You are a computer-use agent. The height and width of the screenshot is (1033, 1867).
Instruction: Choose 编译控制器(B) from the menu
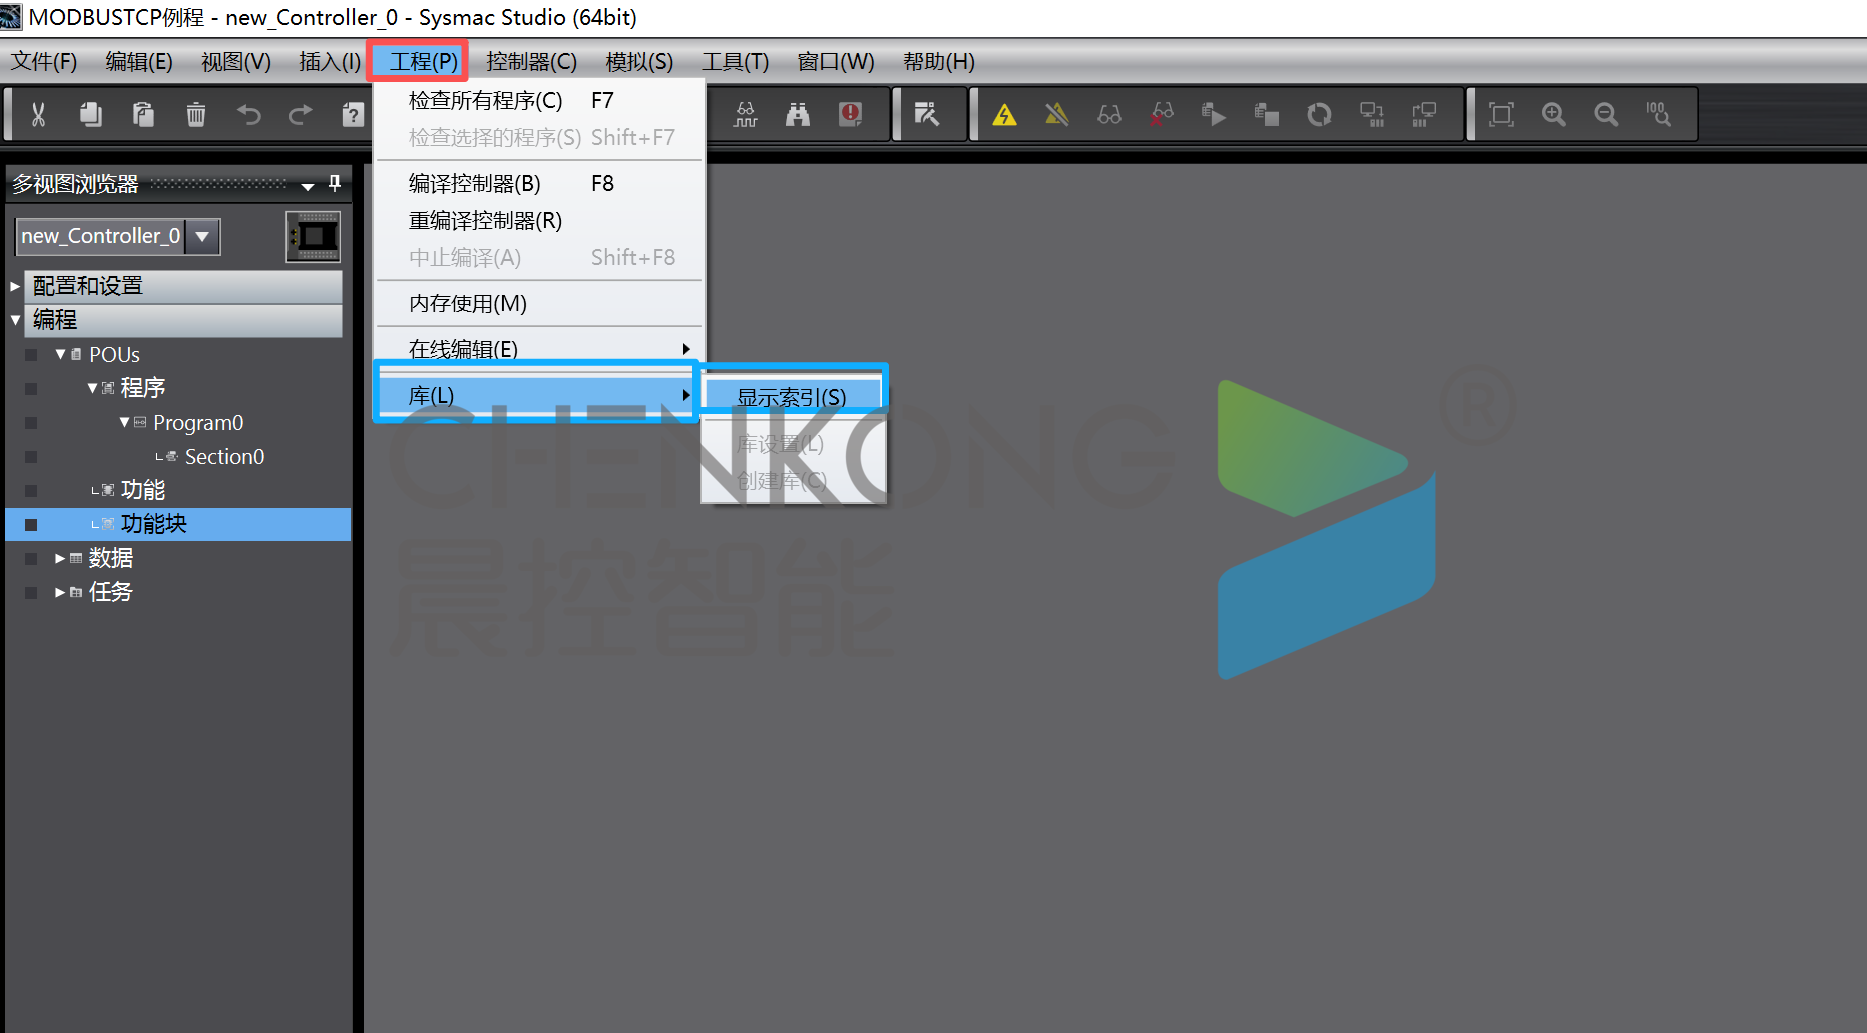(x=539, y=184)
